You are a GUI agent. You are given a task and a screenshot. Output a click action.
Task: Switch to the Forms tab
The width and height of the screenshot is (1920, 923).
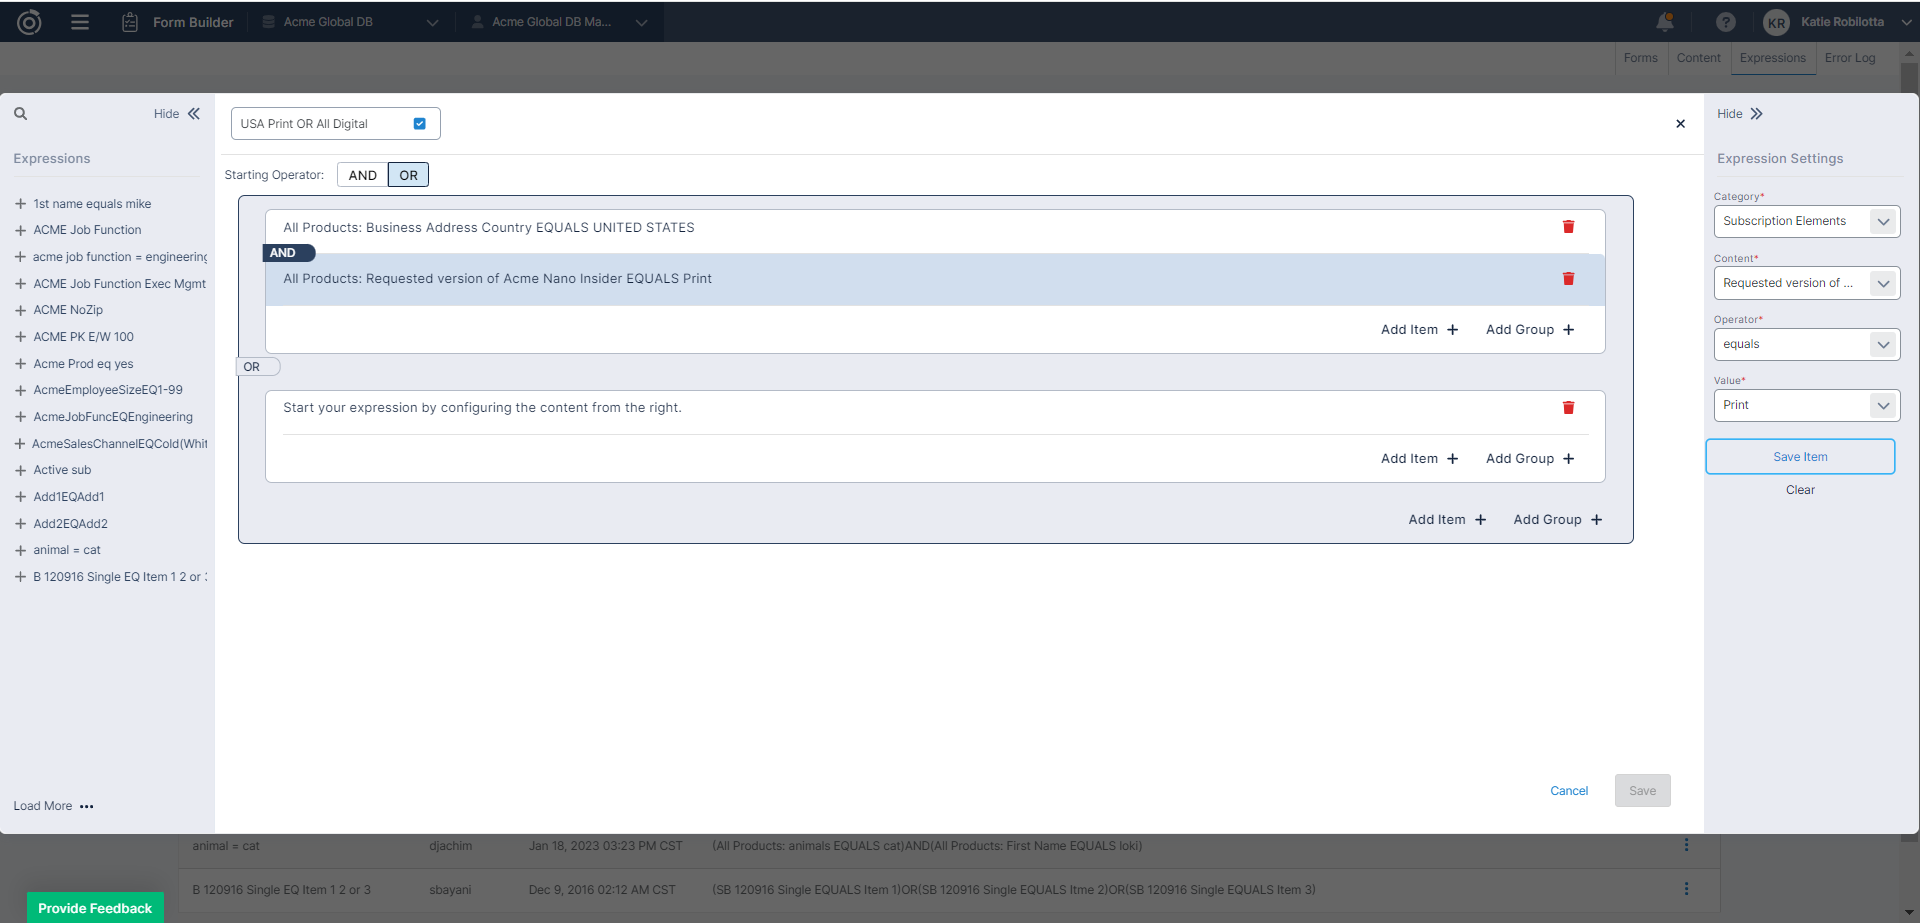tap(1640, 58)
